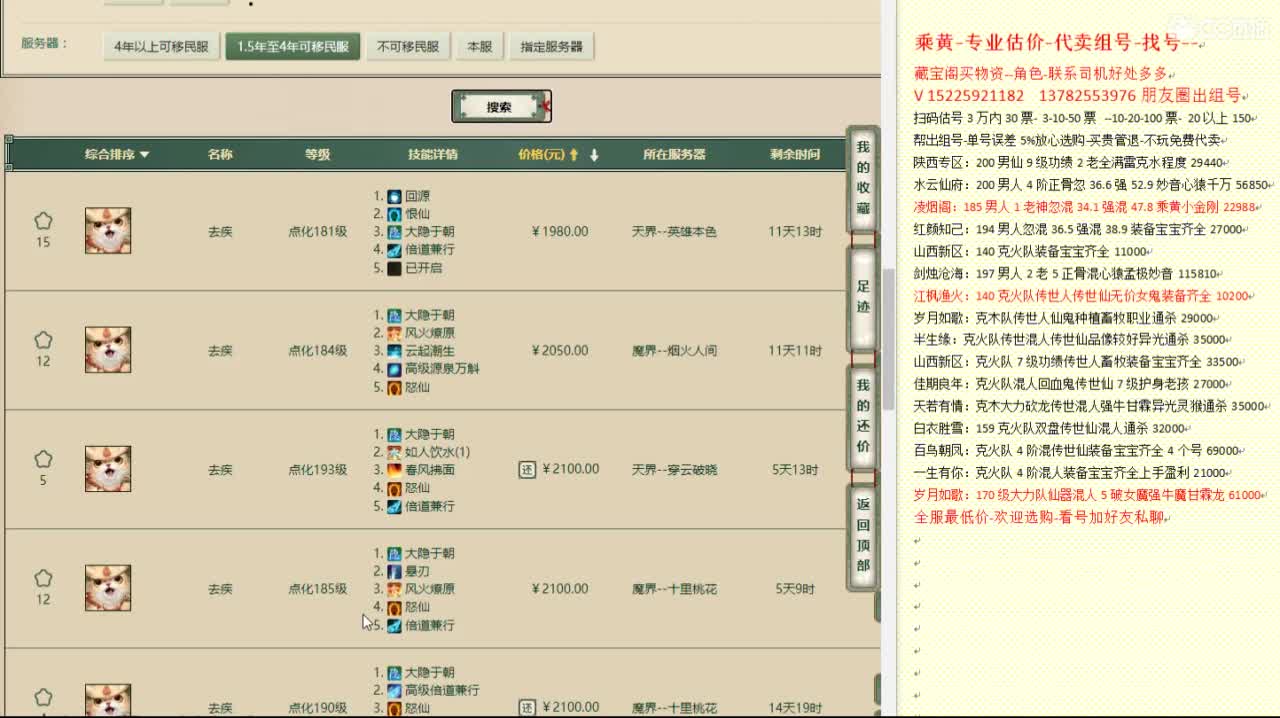Open the 我的还价 side tab
This screenshot has height=718, width=1280.
coord(862,416)
